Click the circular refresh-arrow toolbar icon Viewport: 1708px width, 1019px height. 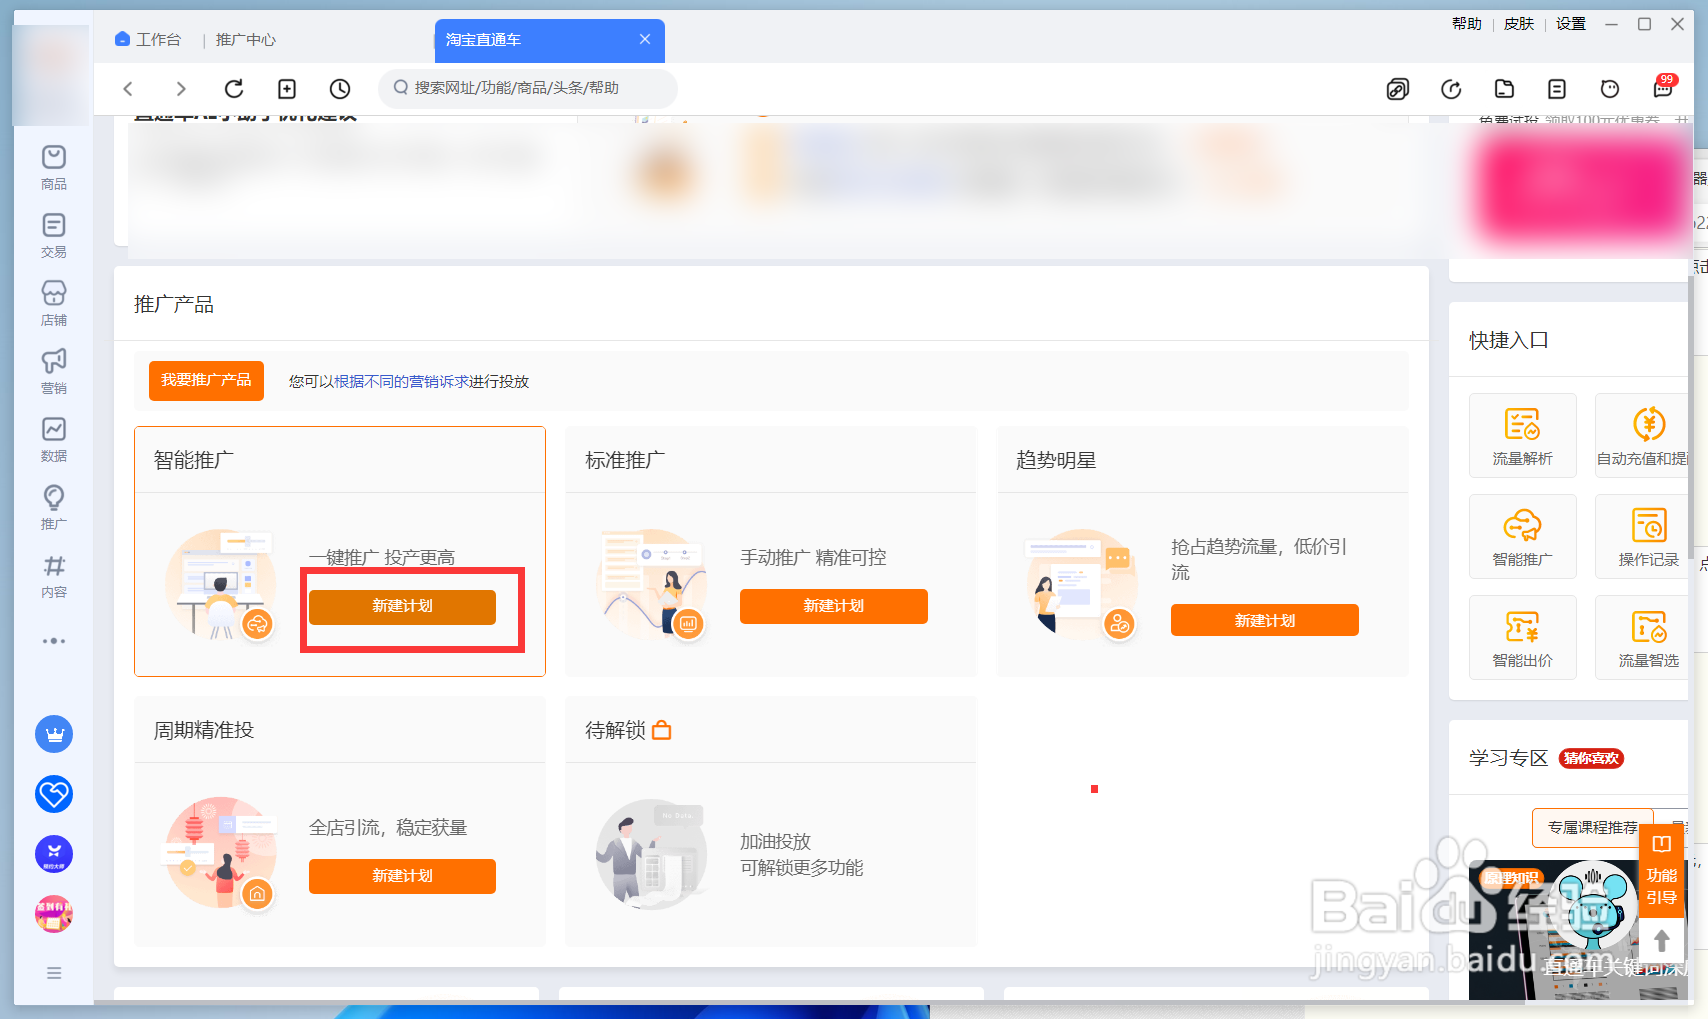pos(1451,89)
